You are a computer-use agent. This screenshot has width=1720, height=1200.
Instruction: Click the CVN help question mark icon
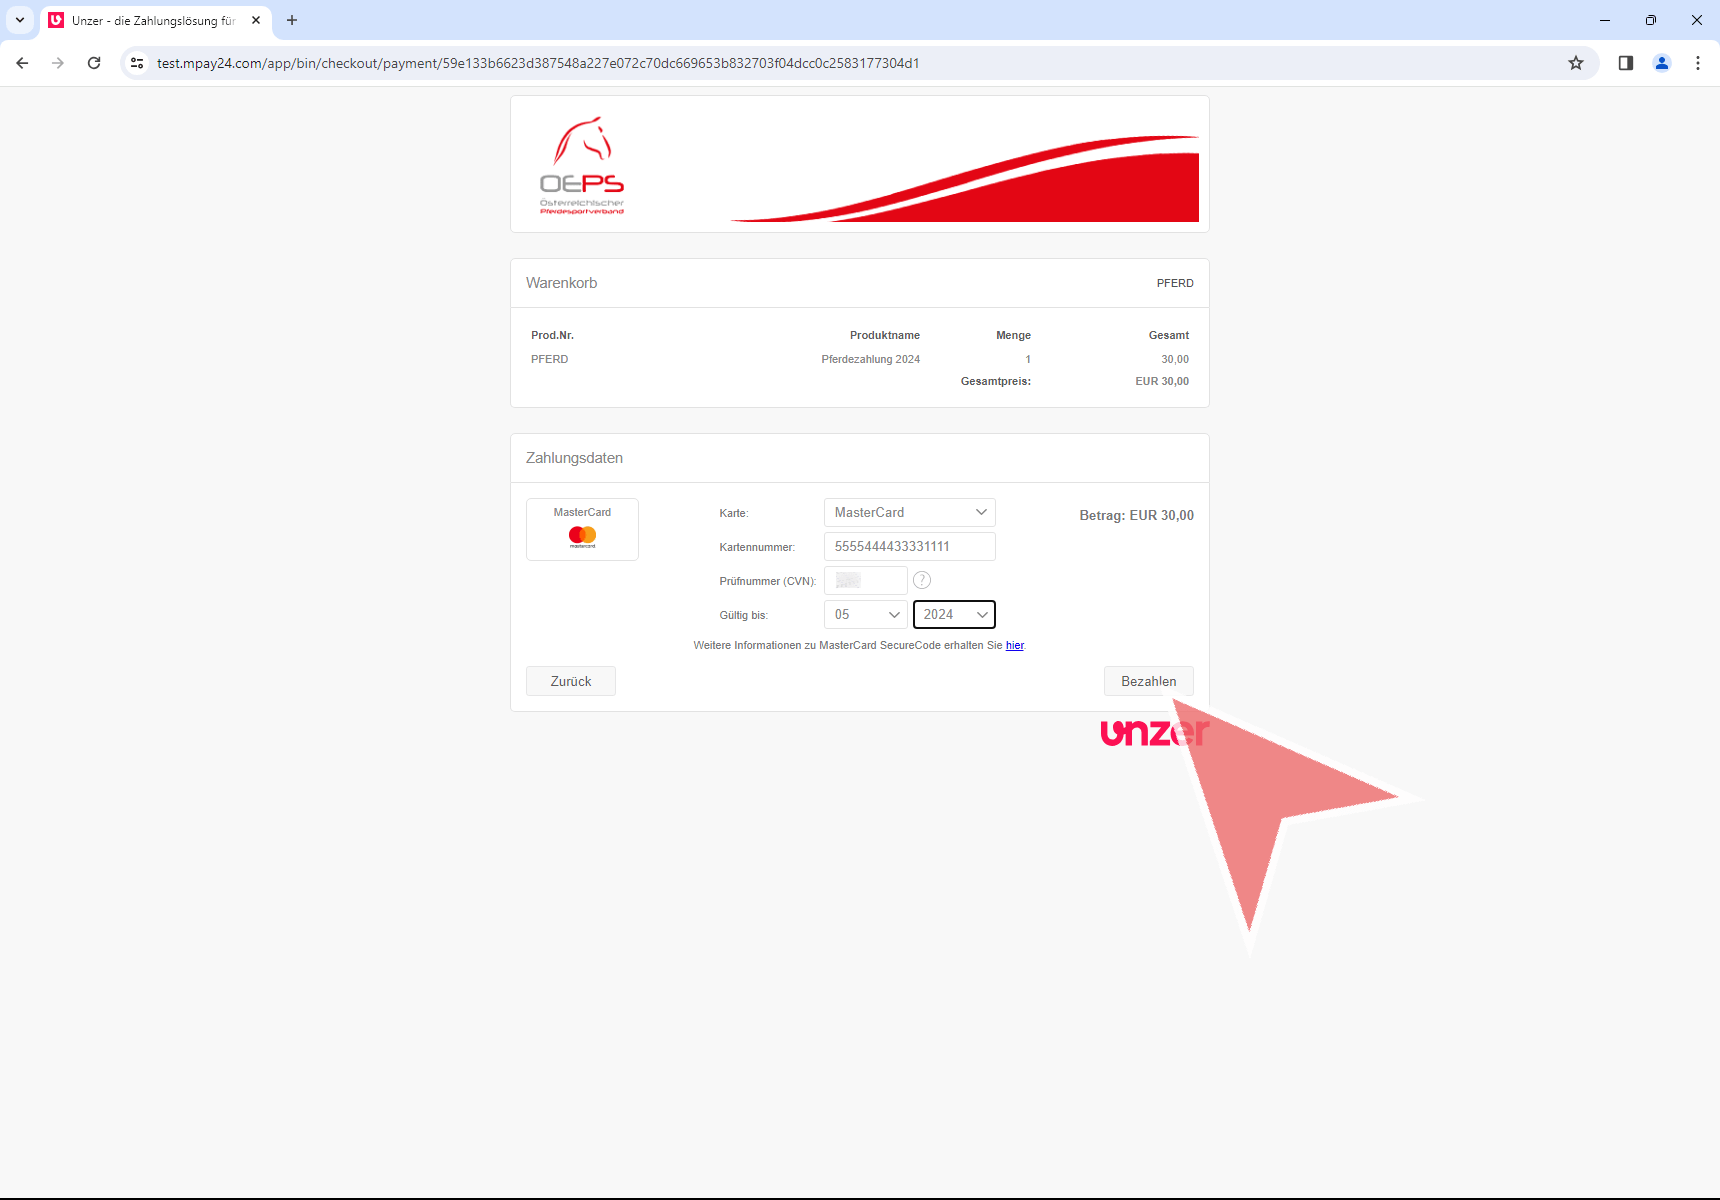coord(922,580)
